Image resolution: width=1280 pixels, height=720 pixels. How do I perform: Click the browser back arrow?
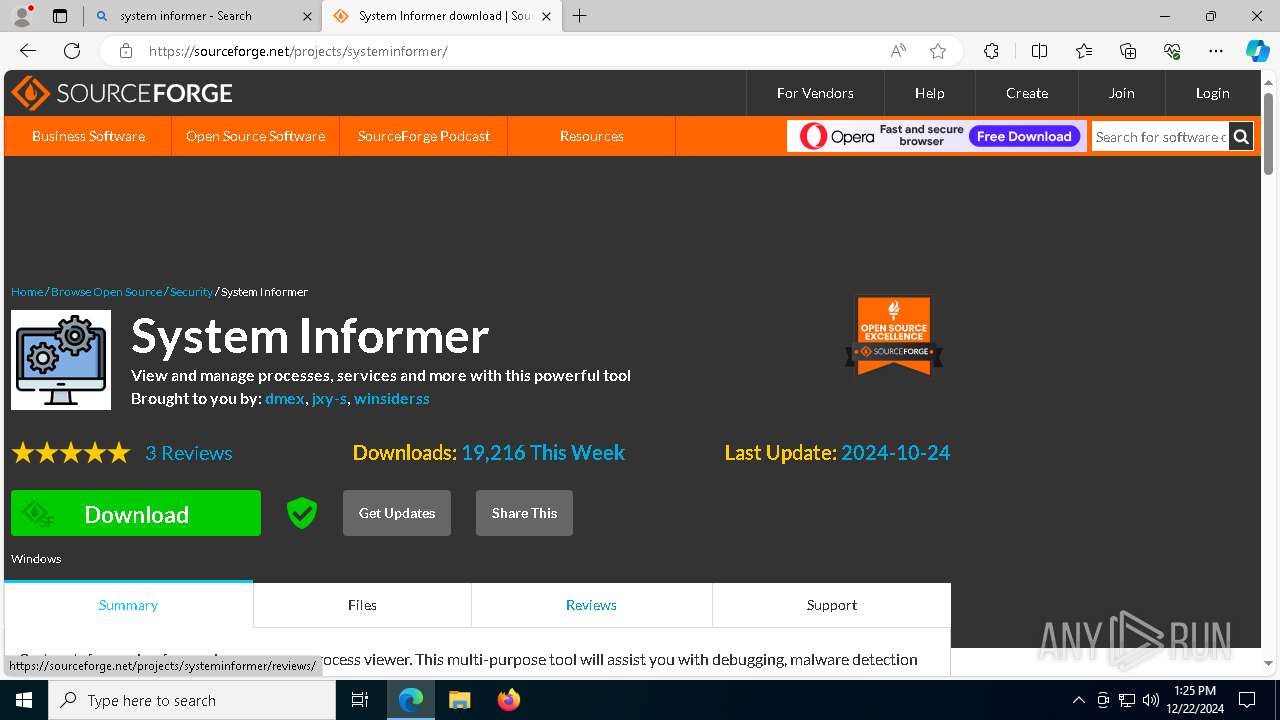(x=28, y=51)
